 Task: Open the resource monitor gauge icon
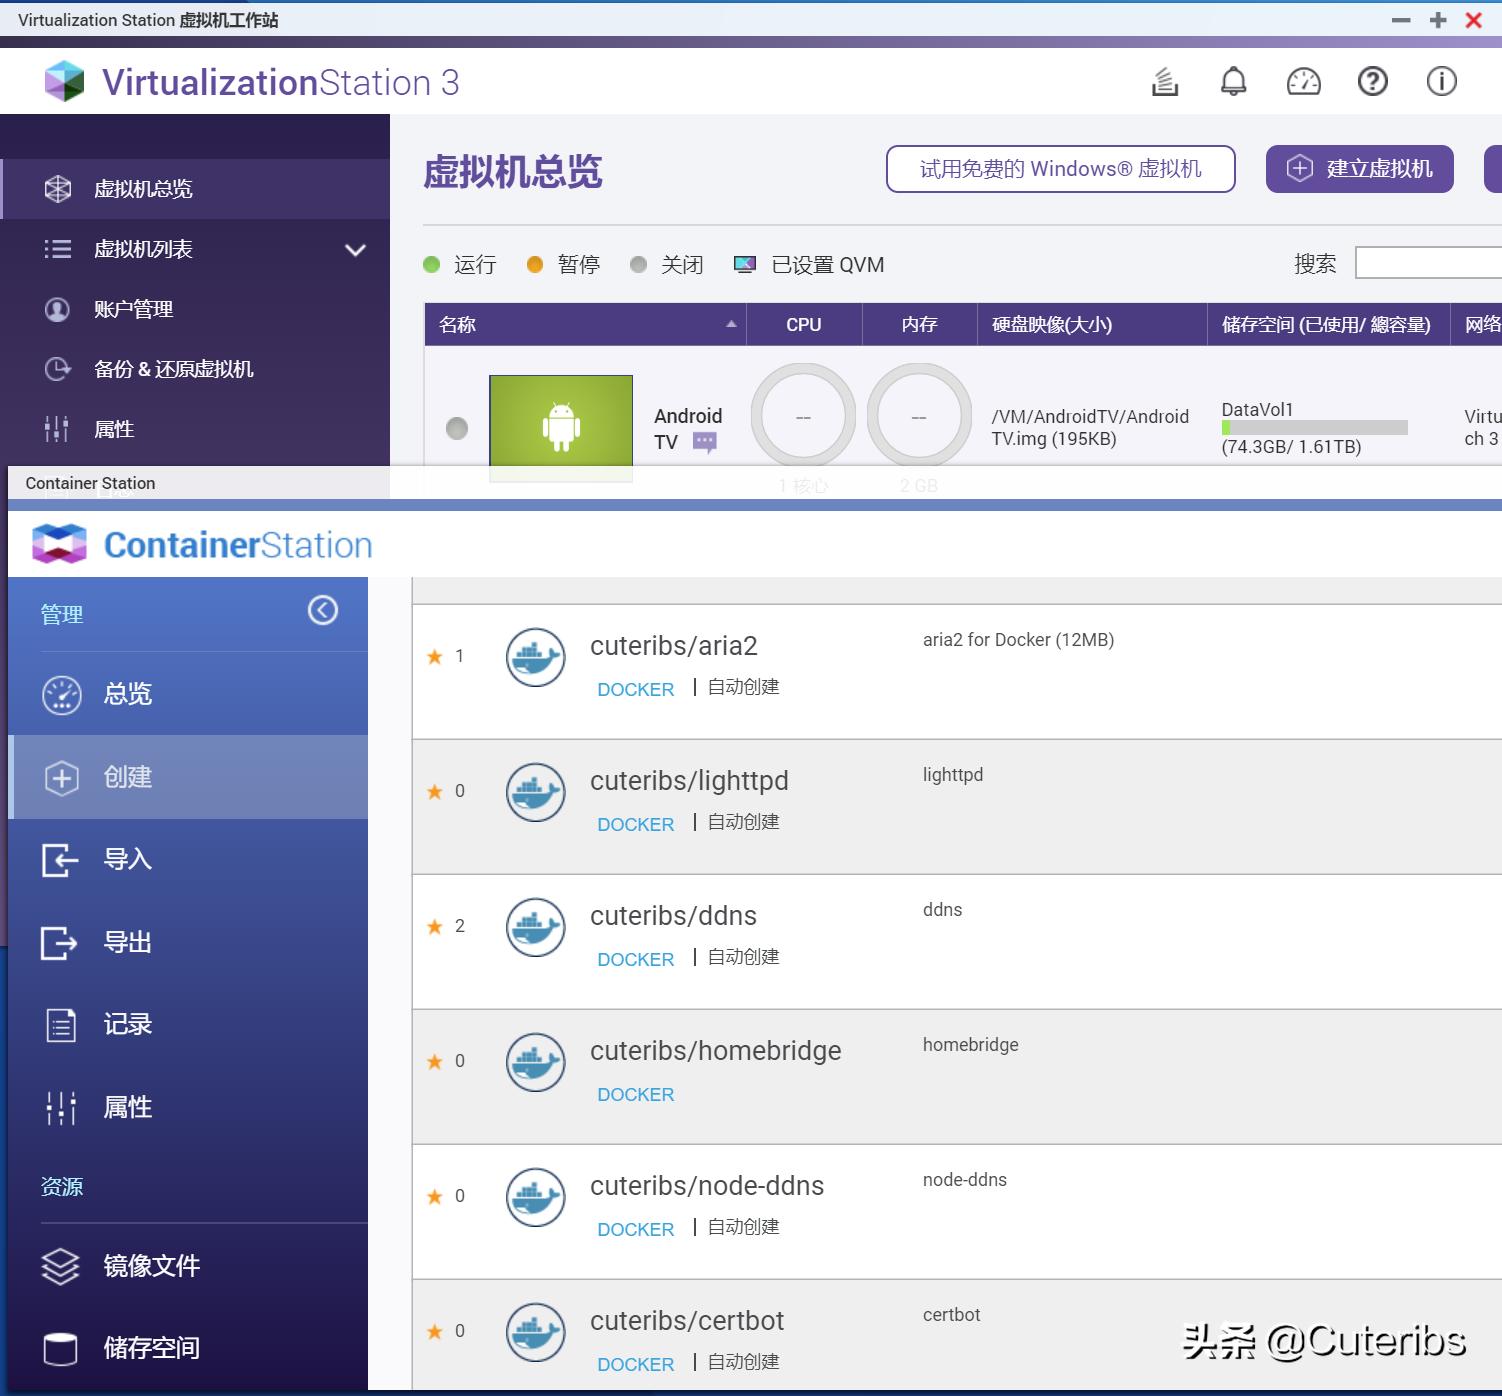pyautogui.click(x=1302, y=81)
